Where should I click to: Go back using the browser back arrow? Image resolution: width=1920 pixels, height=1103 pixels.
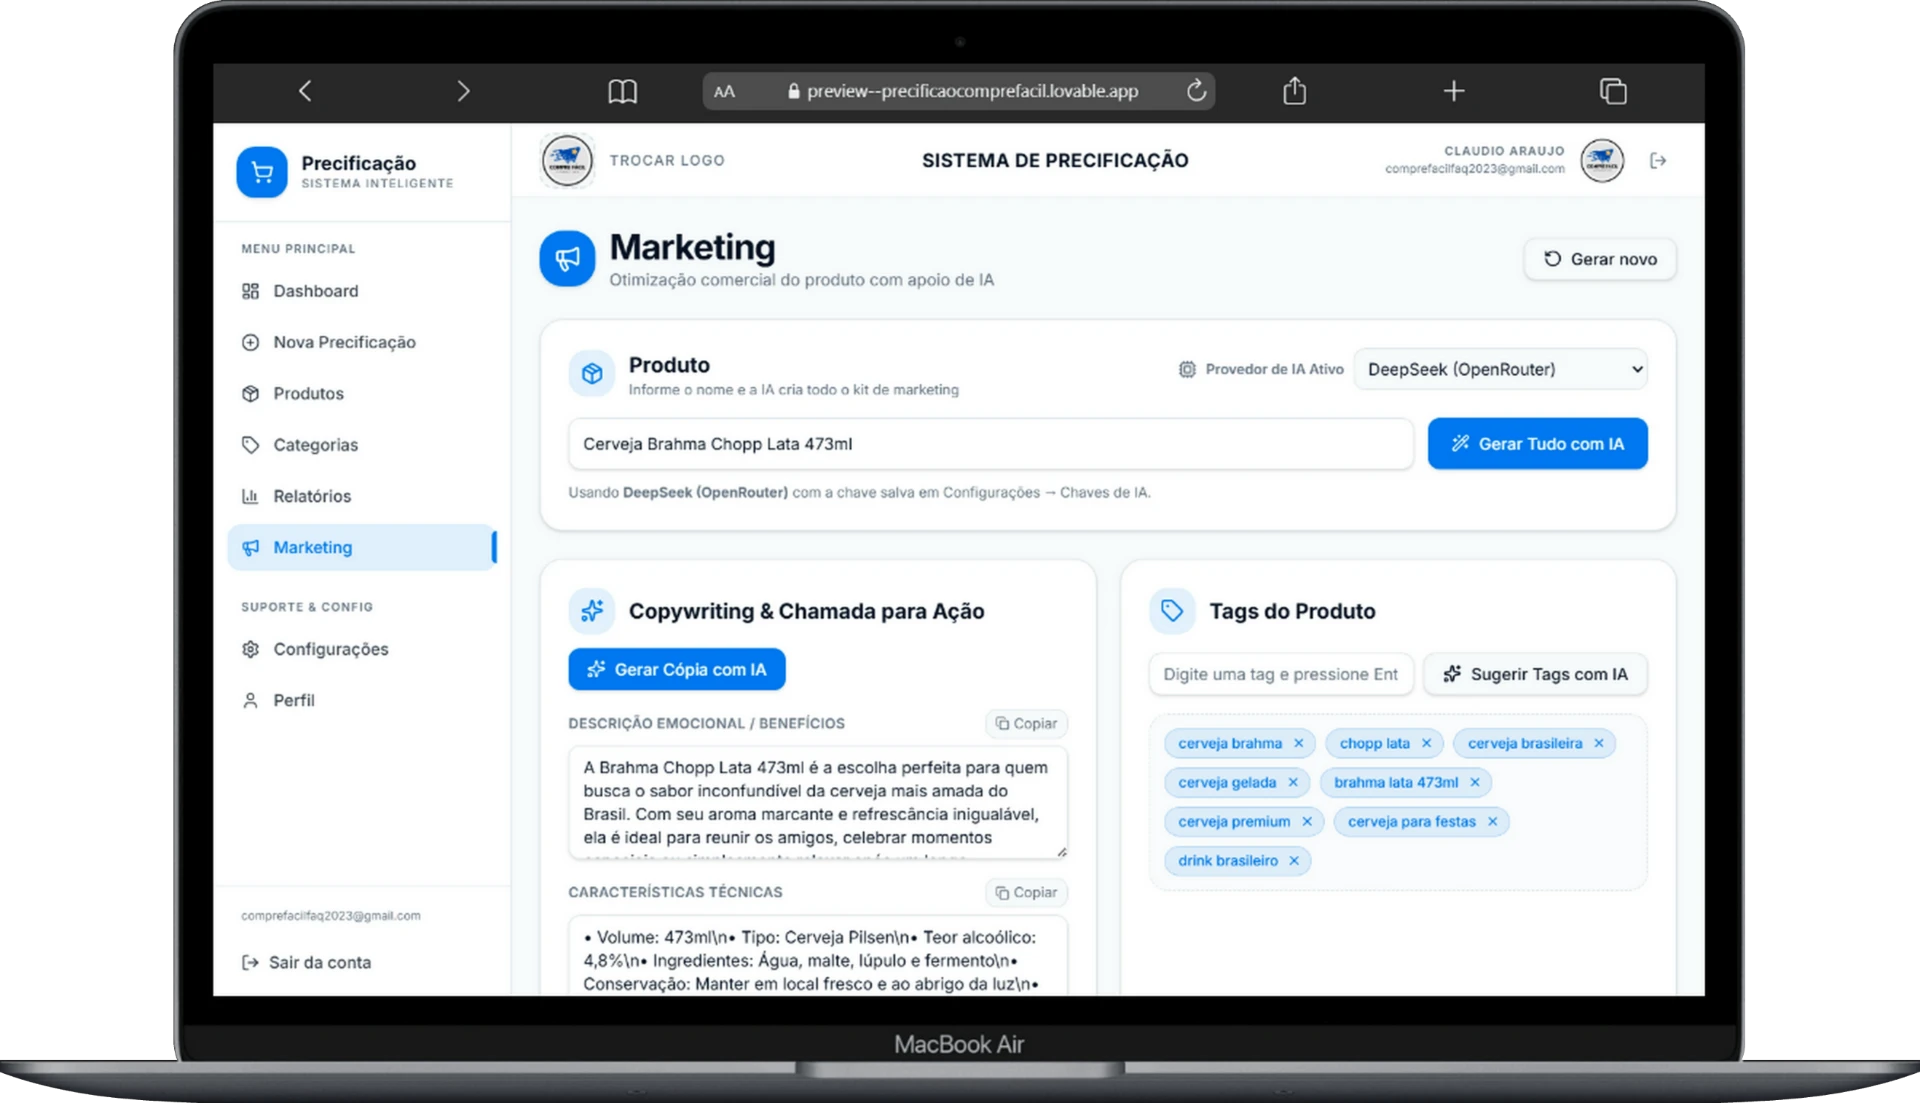click(305, 91)
